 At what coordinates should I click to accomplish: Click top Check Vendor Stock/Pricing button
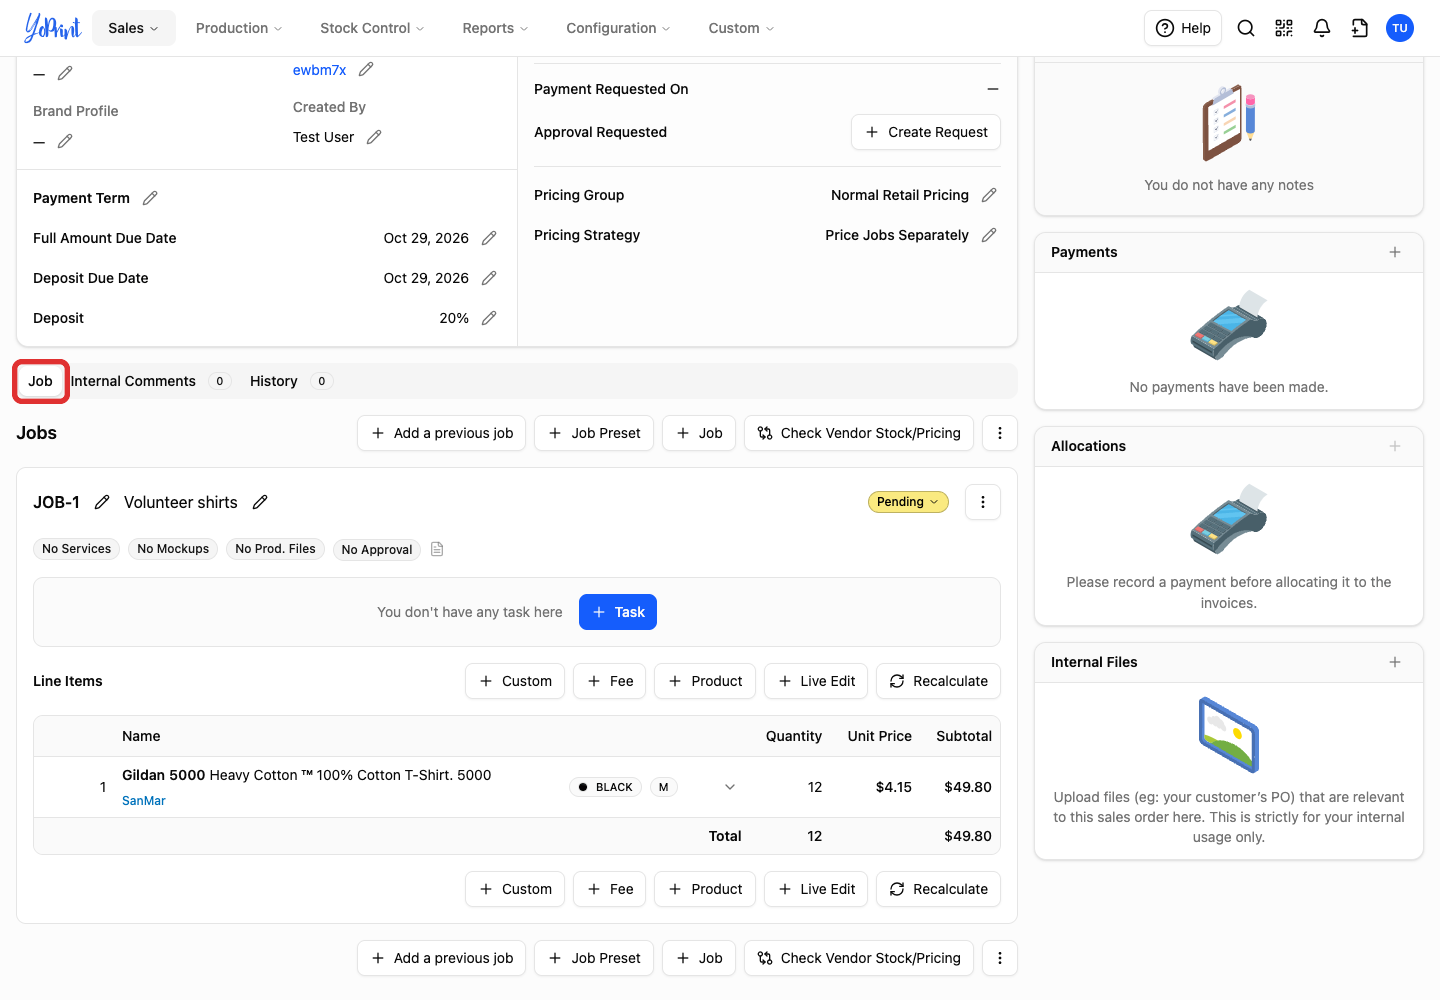pos(859,433)
